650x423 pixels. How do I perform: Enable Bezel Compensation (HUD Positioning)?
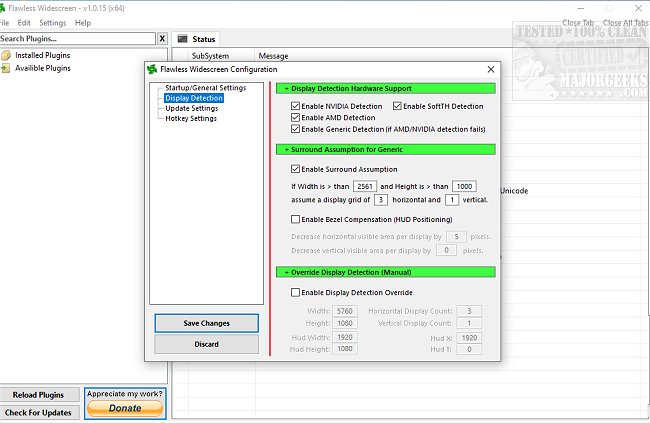coord(295,219)
